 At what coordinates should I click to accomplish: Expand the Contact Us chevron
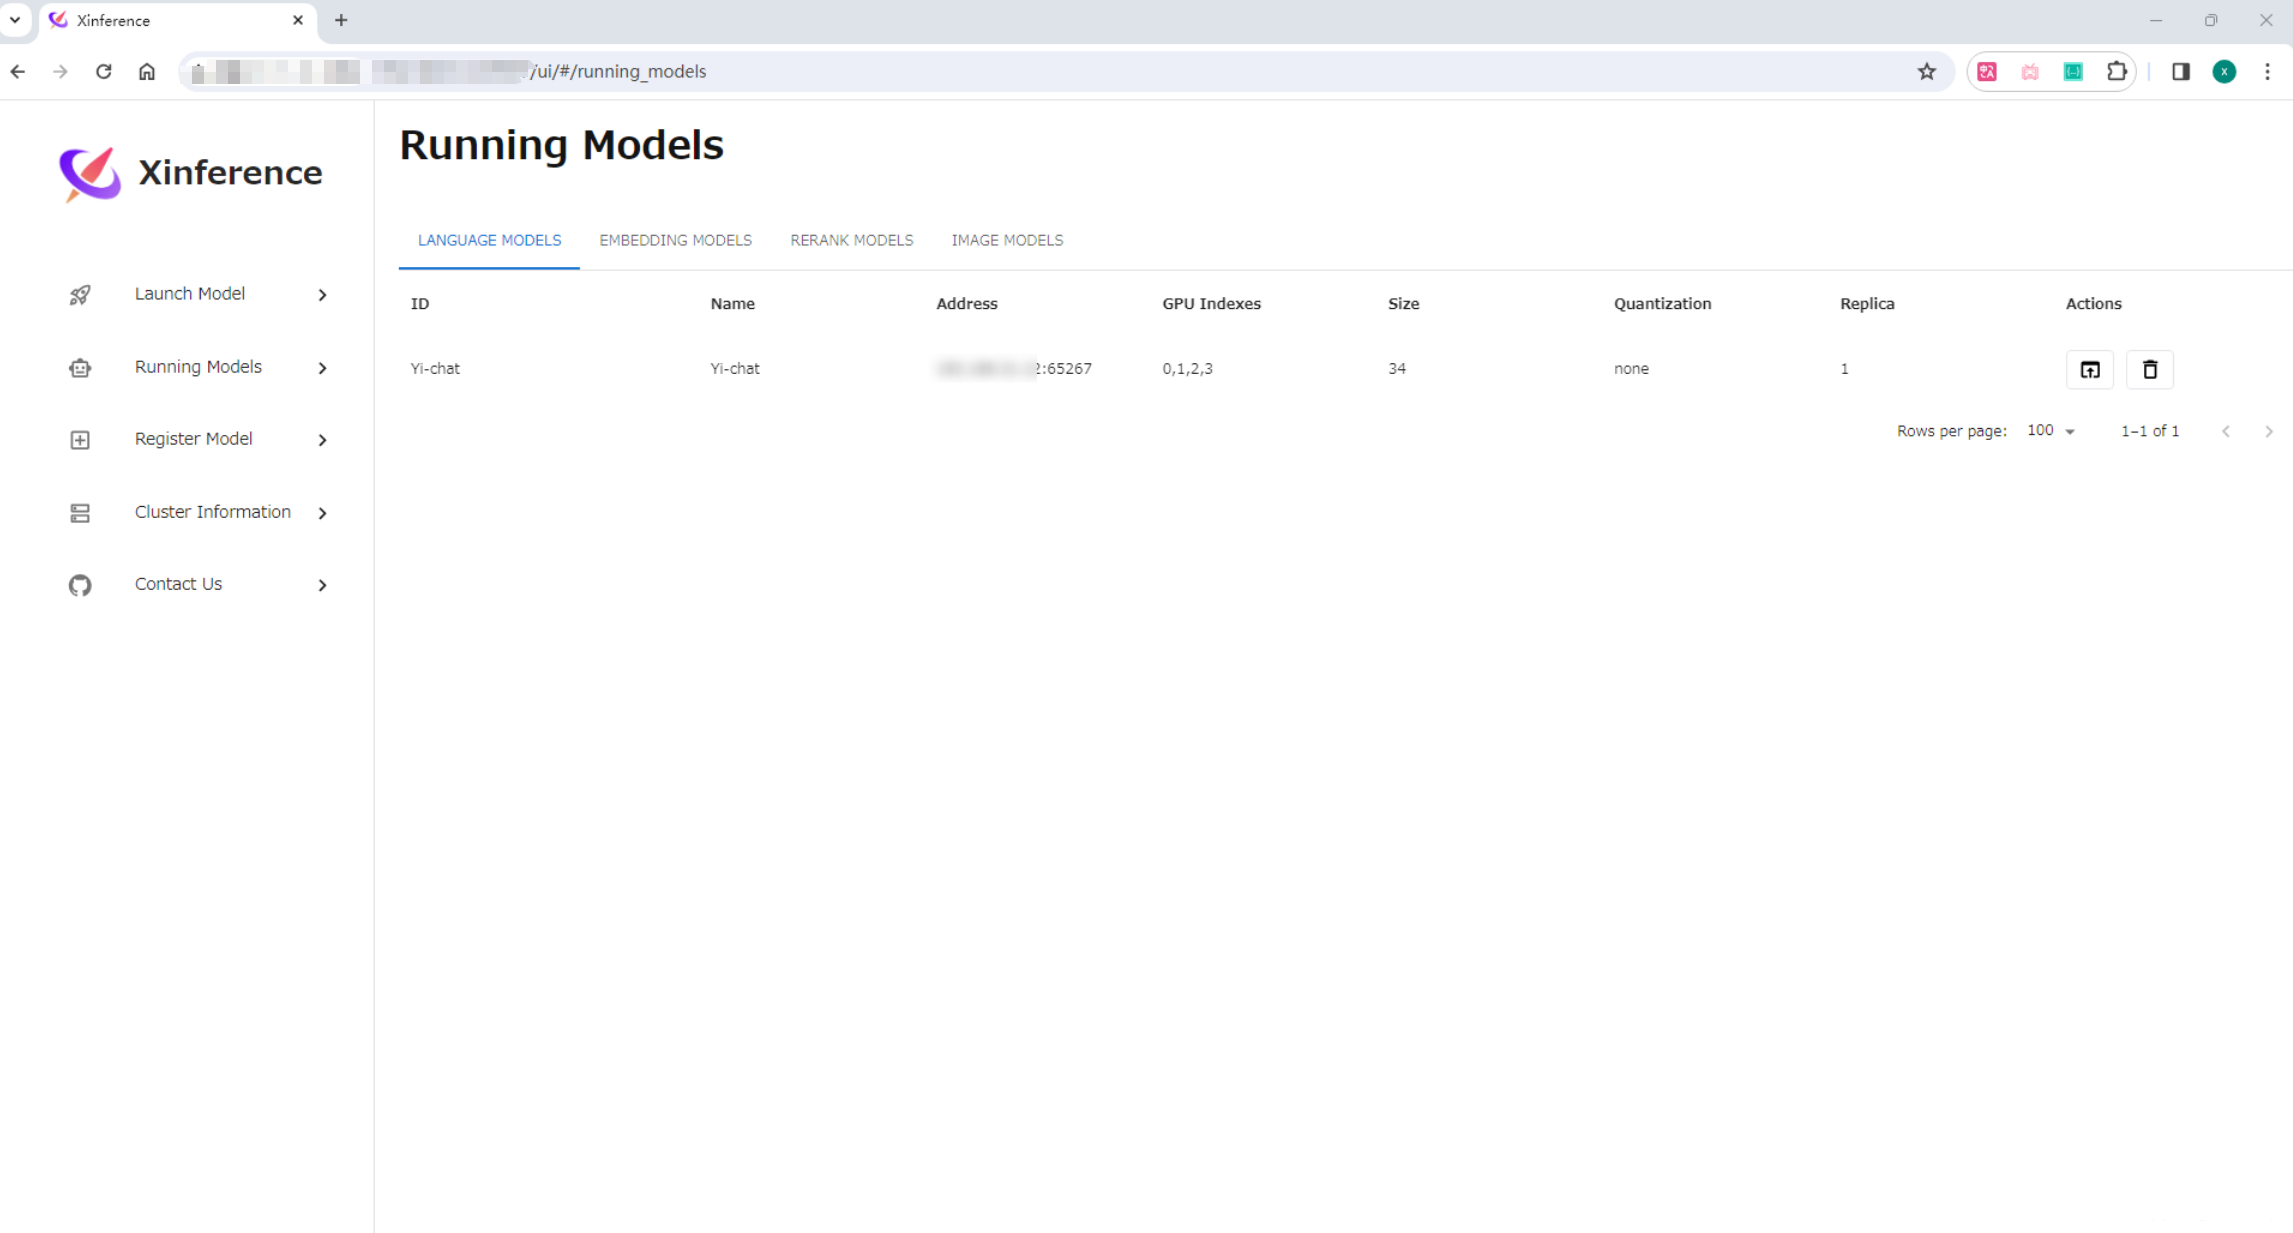point(322,585)
